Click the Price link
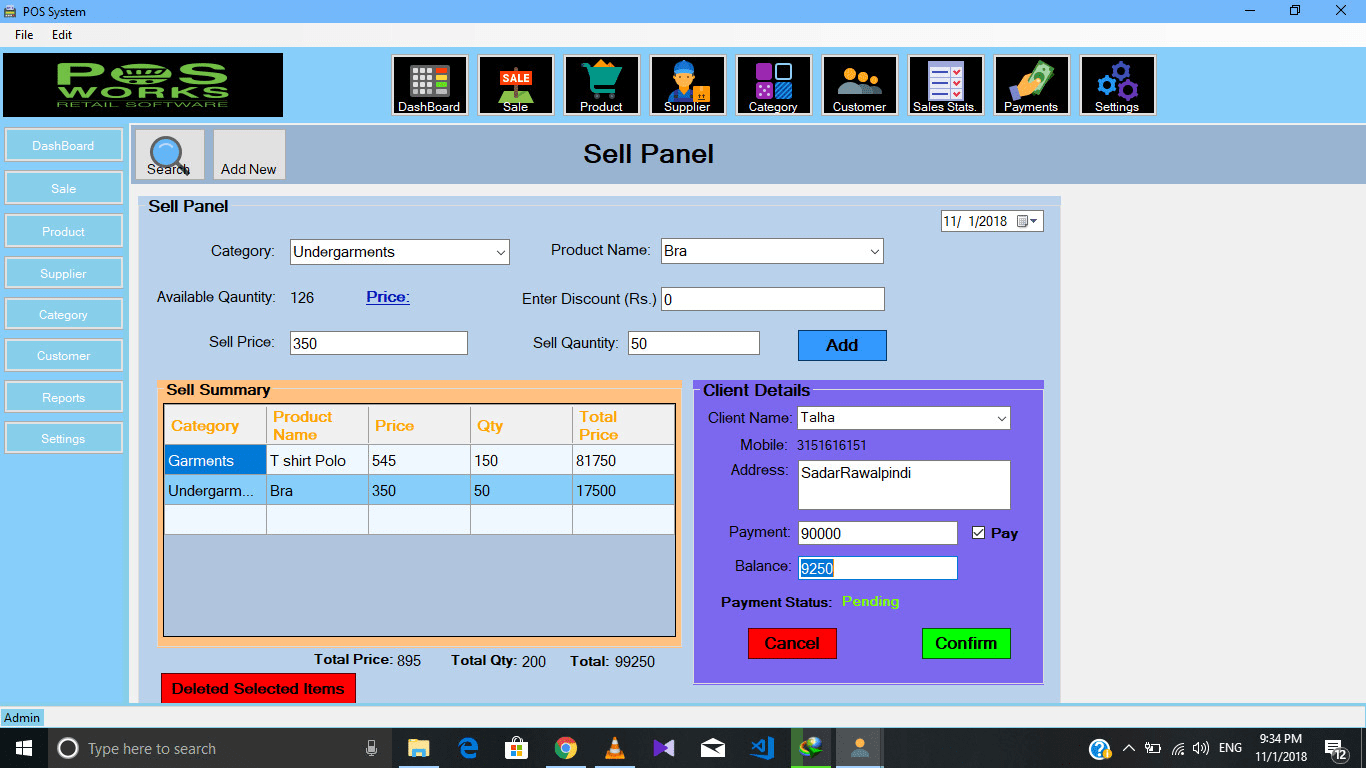The height and width of the screenshot is (768, 1366). coord(388,297)
